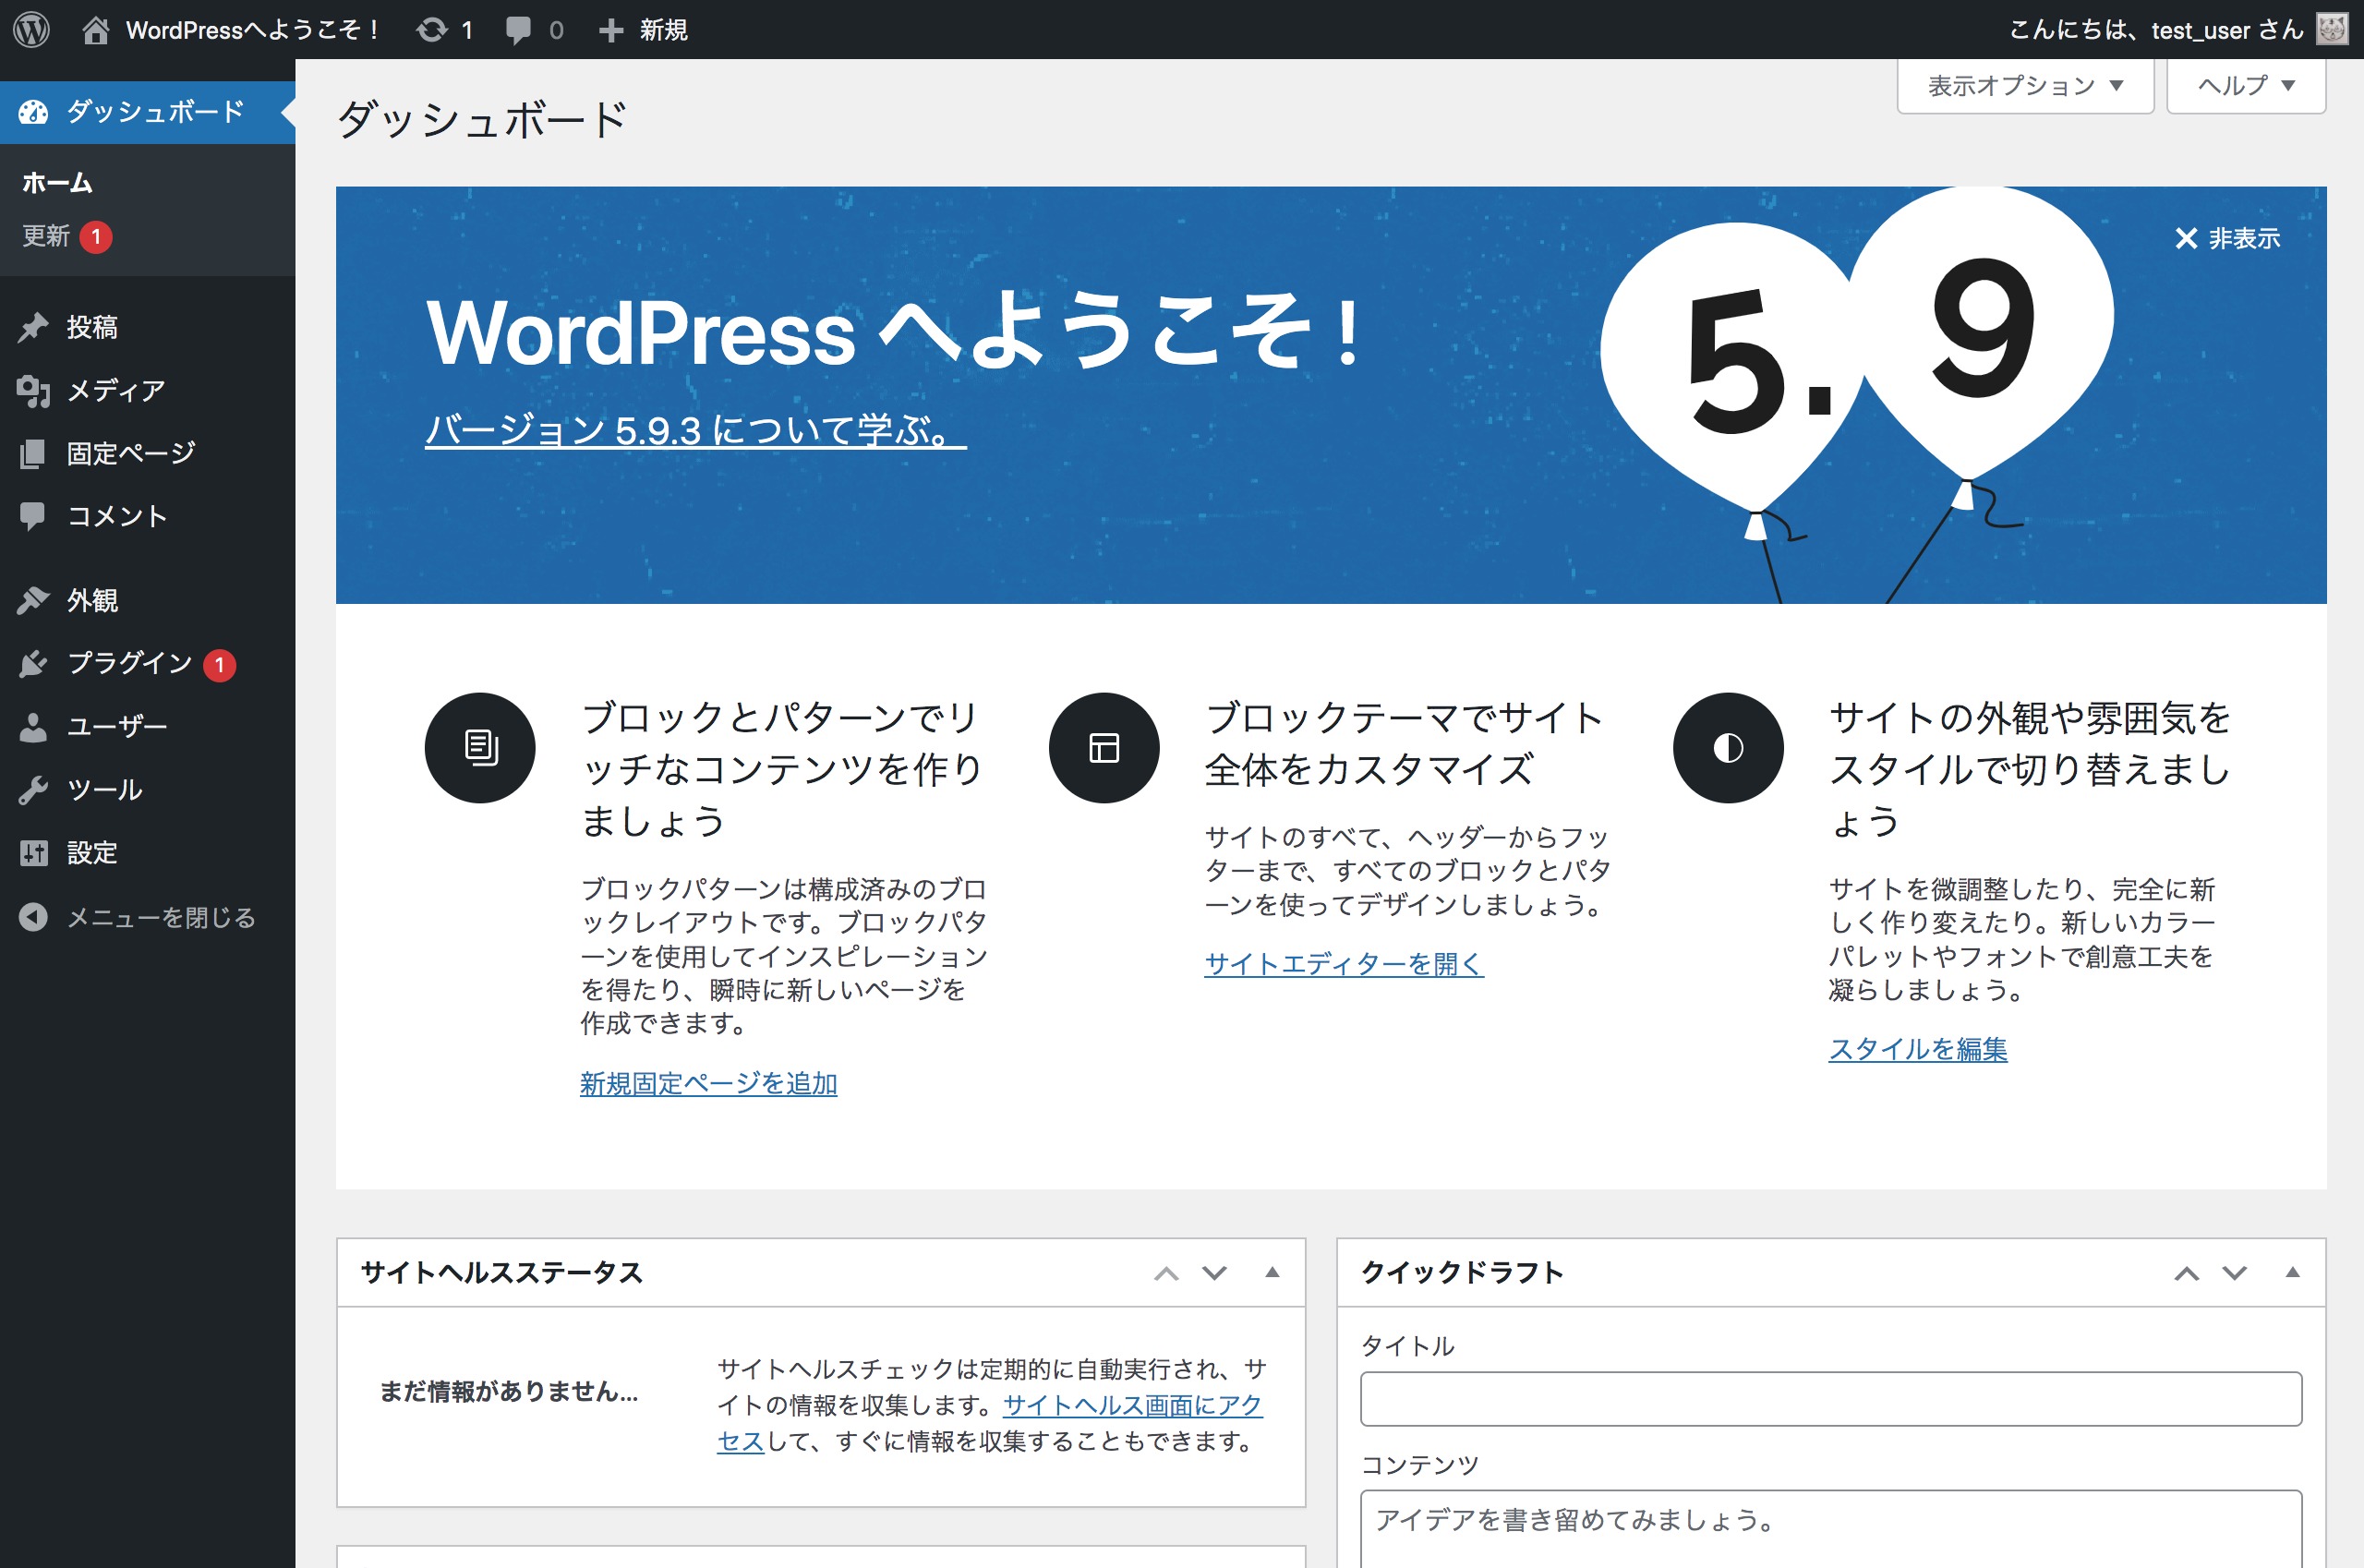Click the プラグイン plug icon

[33, 663]
